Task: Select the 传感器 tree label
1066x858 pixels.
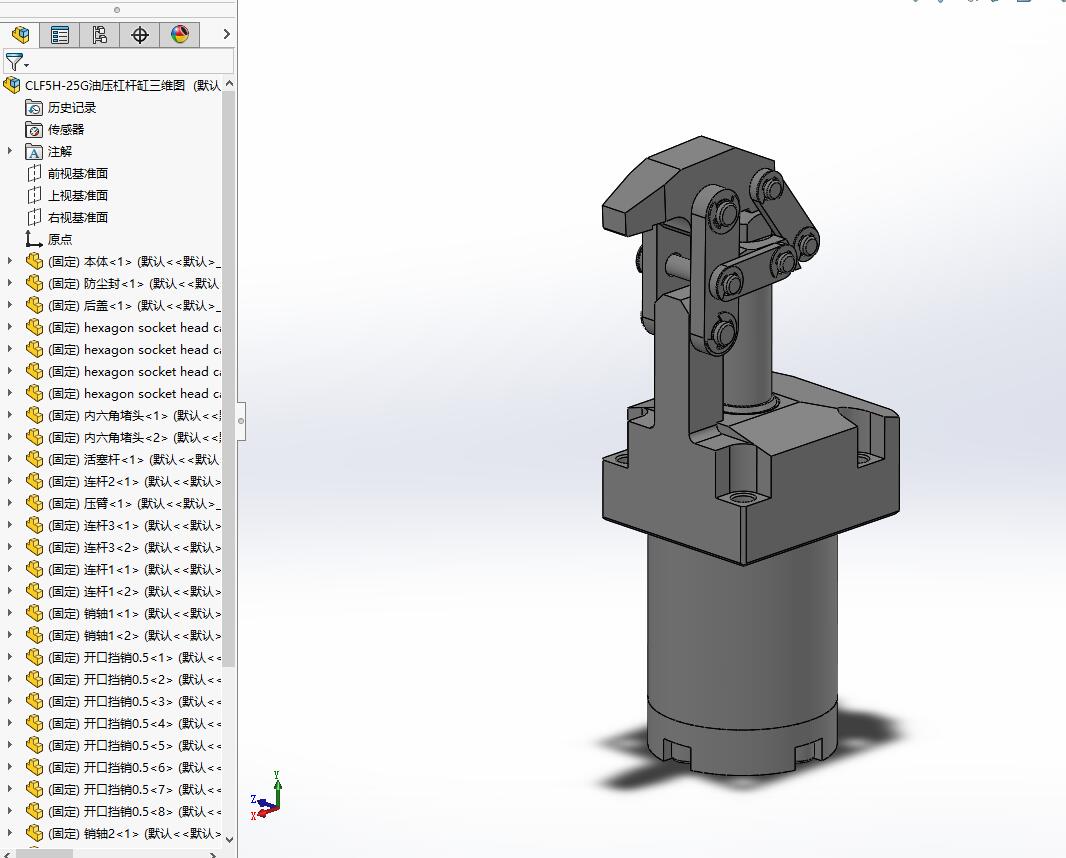Action: click(66, 129)
